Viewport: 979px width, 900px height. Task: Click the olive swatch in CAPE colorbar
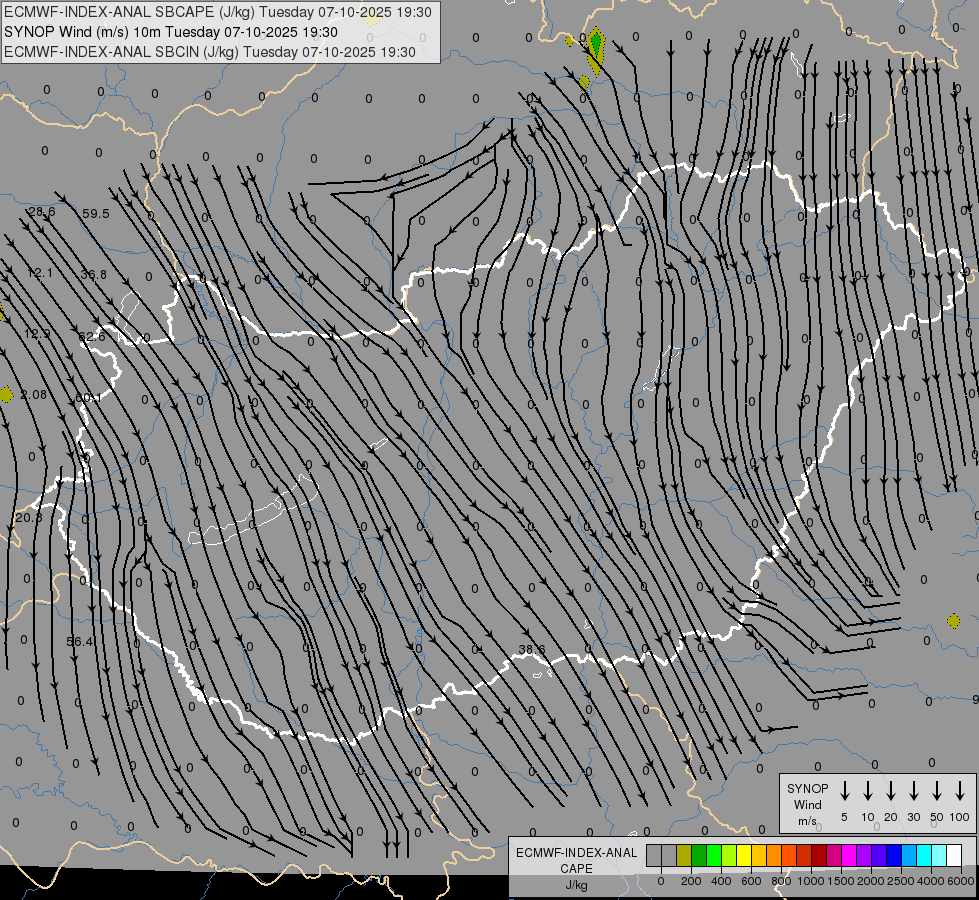pos(684,855)
